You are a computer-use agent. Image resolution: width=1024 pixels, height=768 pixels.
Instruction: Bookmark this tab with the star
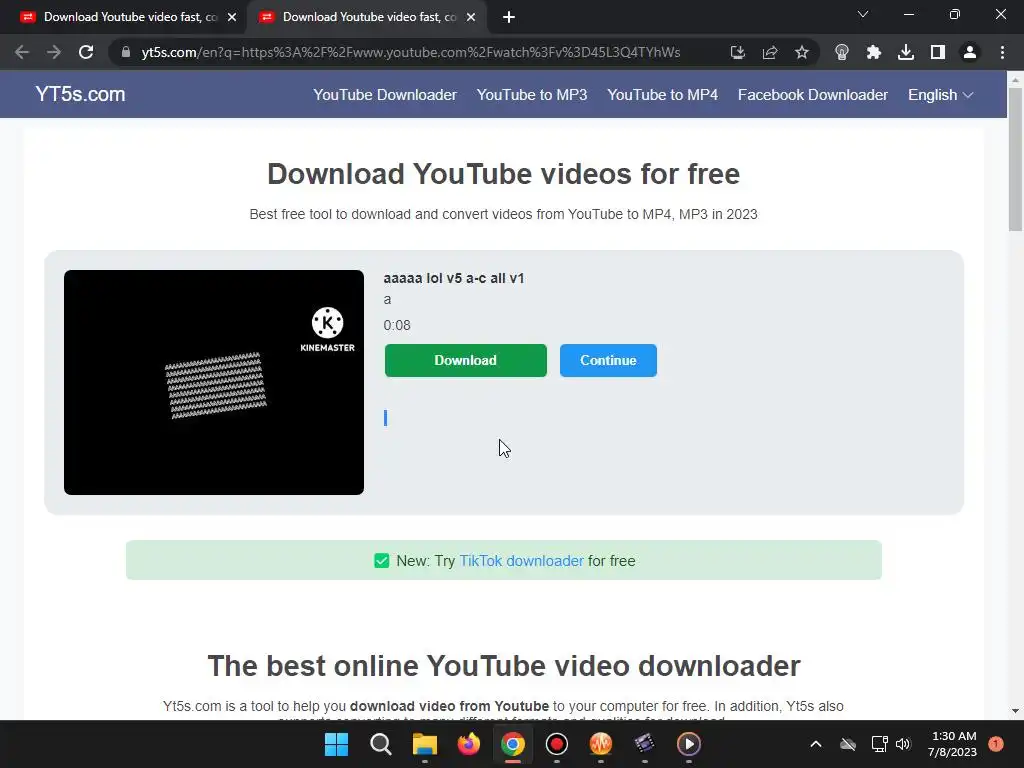point(801,52)
